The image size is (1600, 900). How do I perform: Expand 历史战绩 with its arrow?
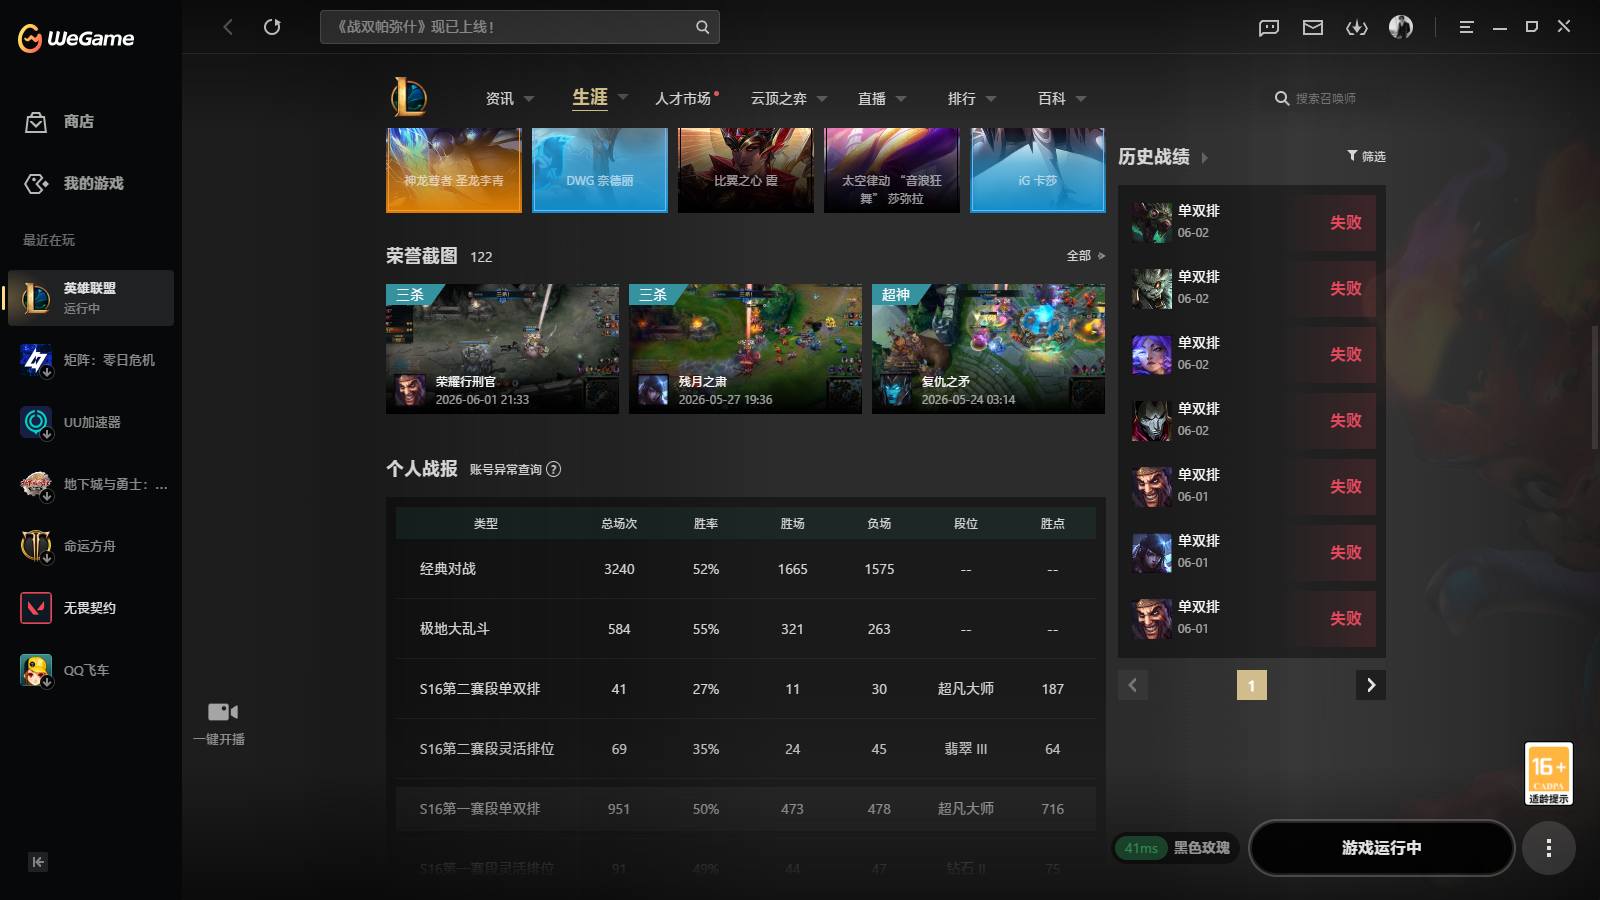tap(1204, 158)
